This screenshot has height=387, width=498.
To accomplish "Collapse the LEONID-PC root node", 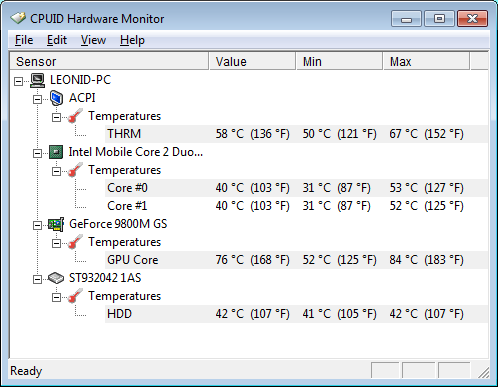I will 19,81.
